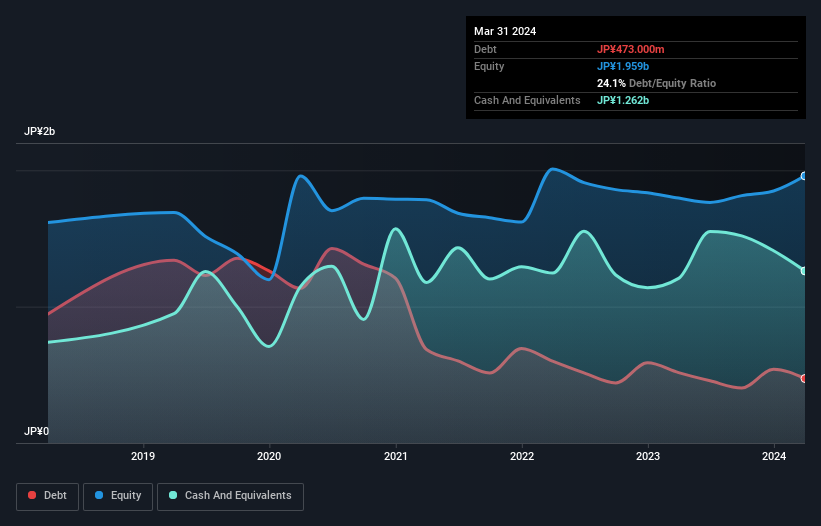Click the JP¥0 y-axis label

36,431
